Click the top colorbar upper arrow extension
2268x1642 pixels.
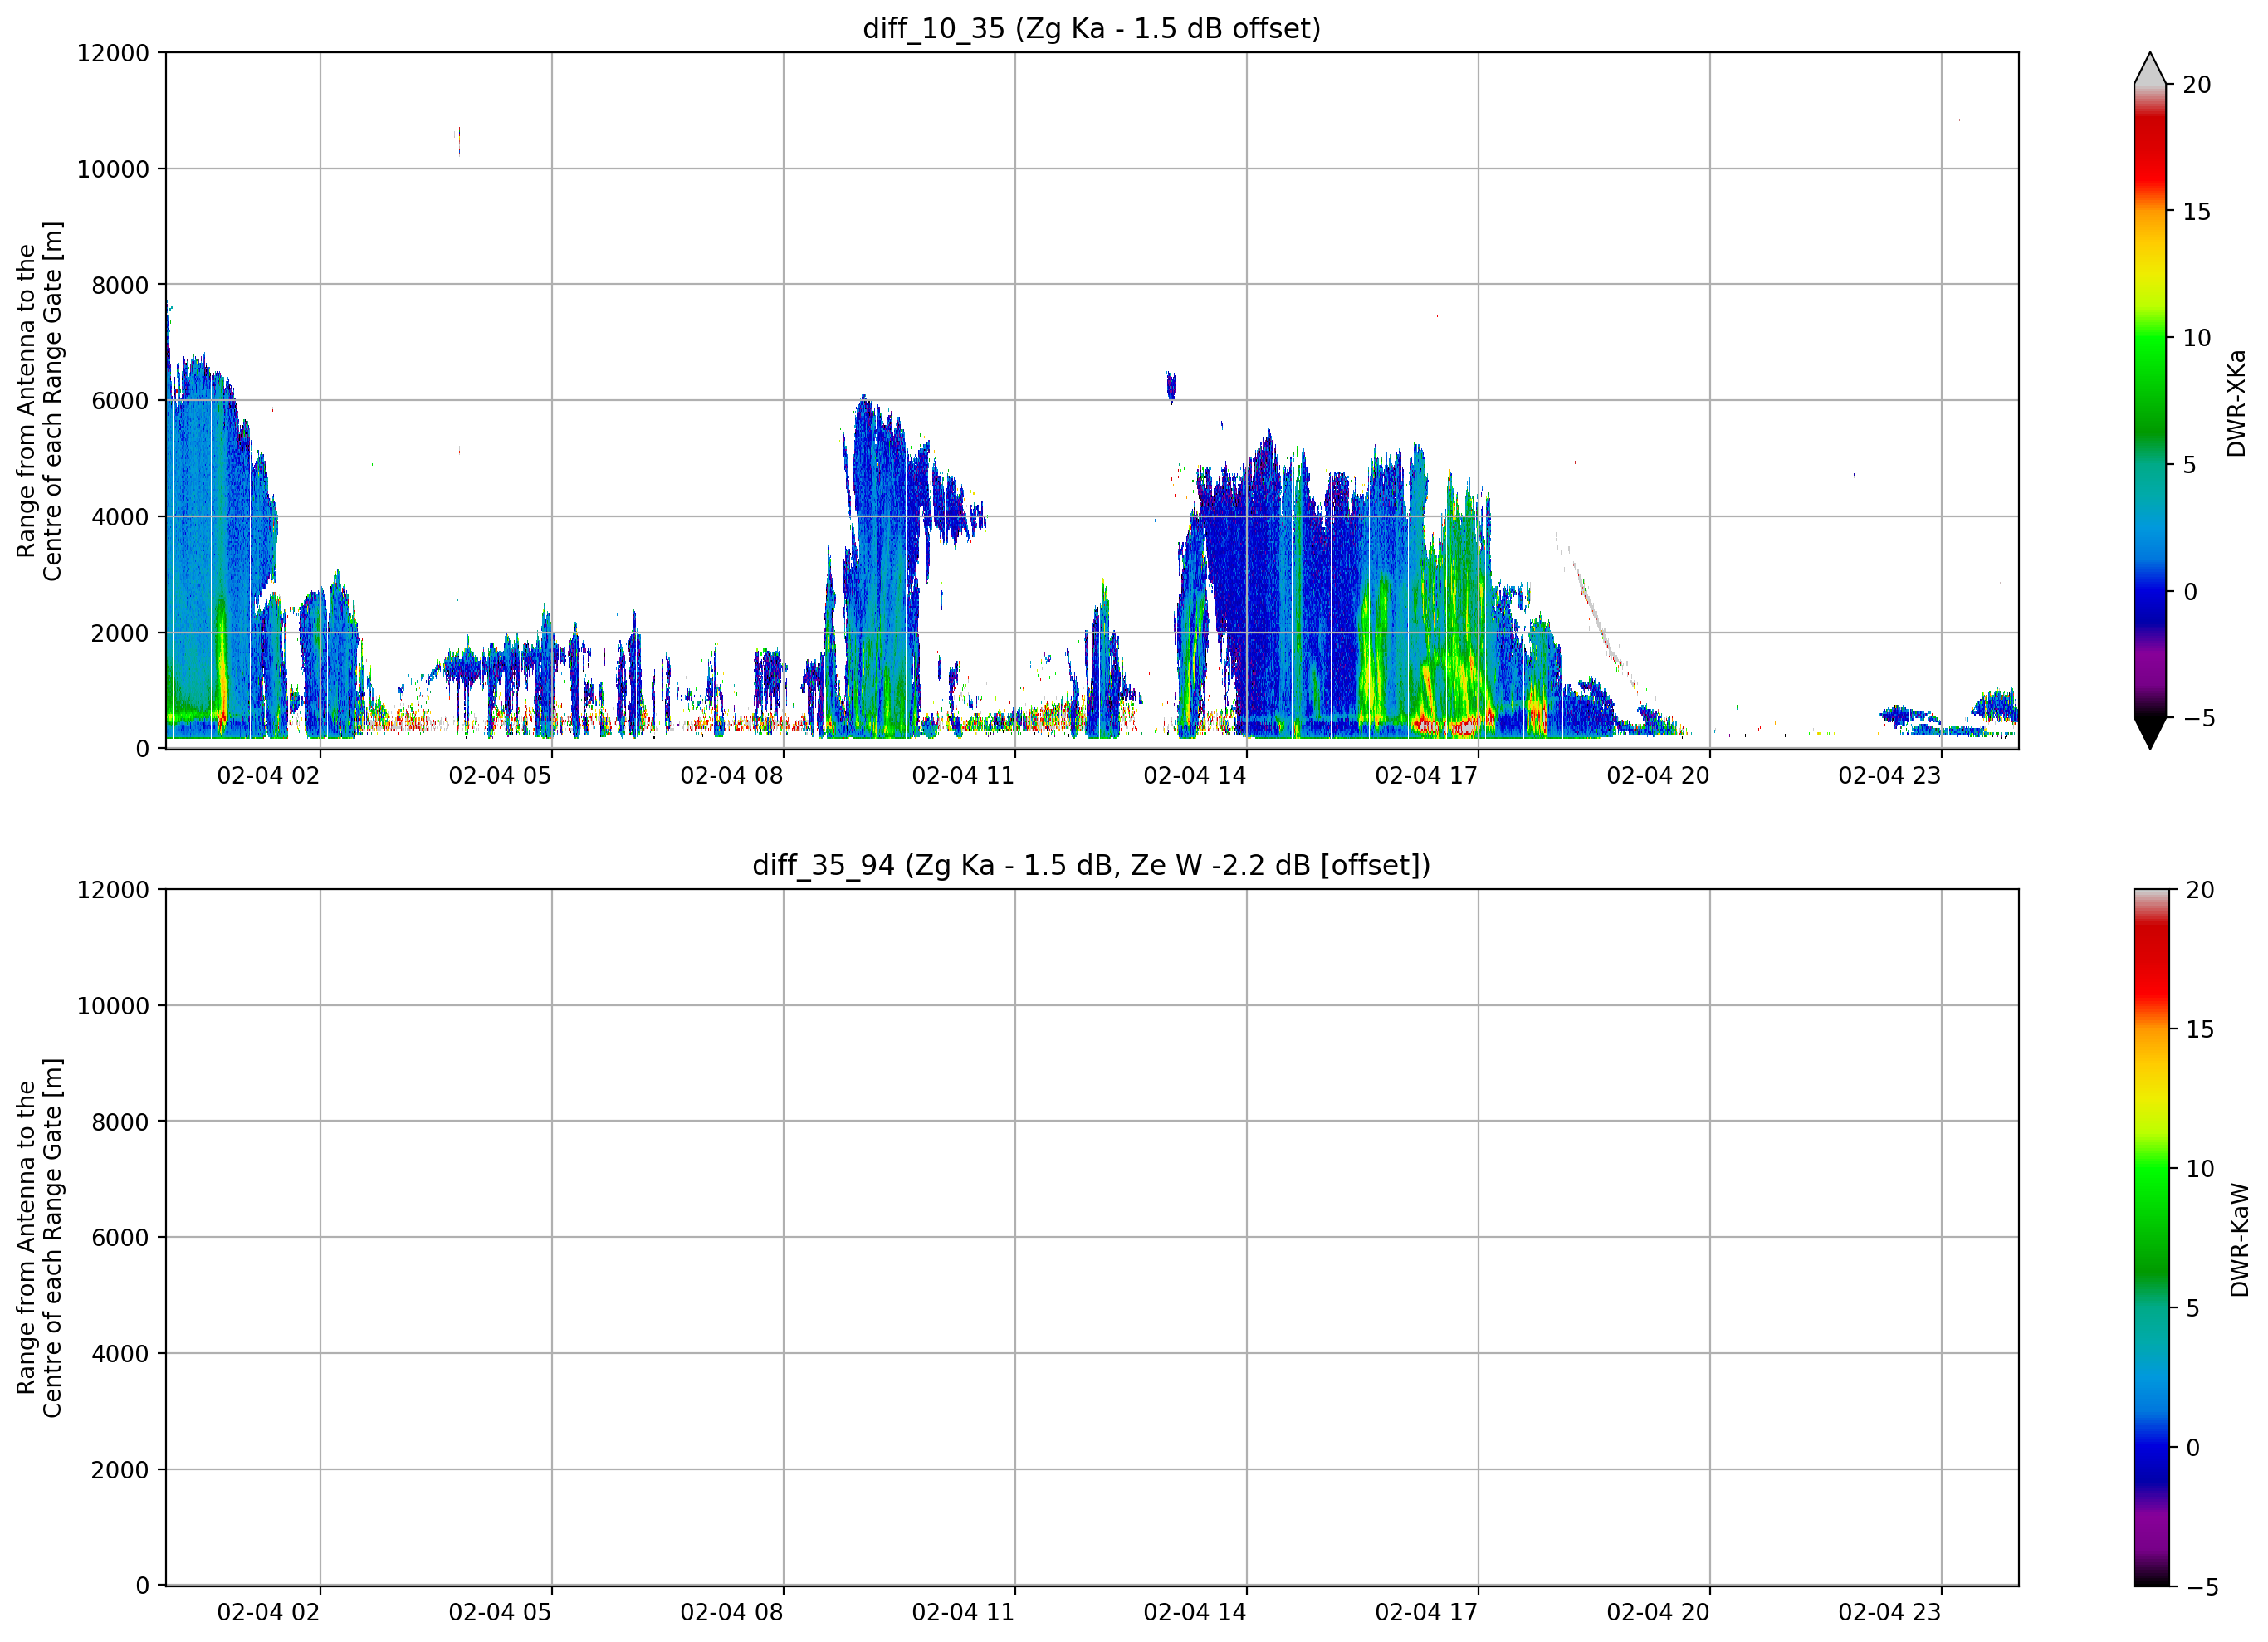coord(2150,68)
